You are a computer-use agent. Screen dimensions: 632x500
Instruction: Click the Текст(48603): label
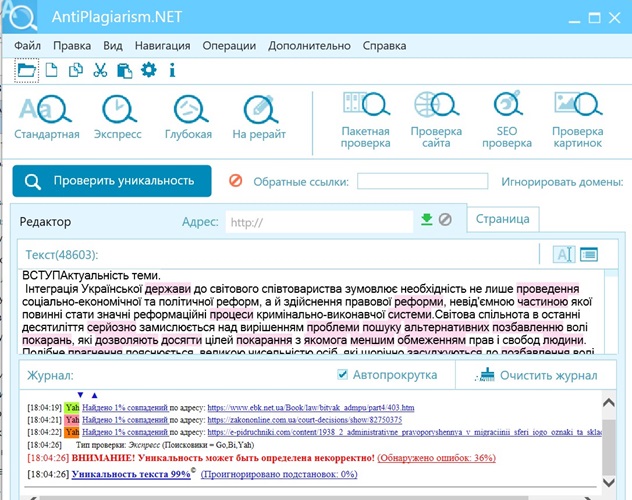pos(62,255)
